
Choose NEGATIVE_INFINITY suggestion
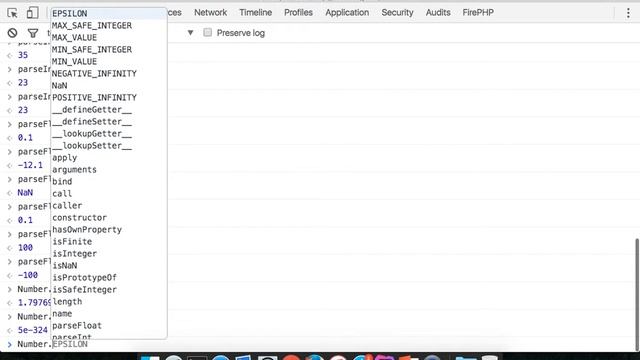coord(109,73)
